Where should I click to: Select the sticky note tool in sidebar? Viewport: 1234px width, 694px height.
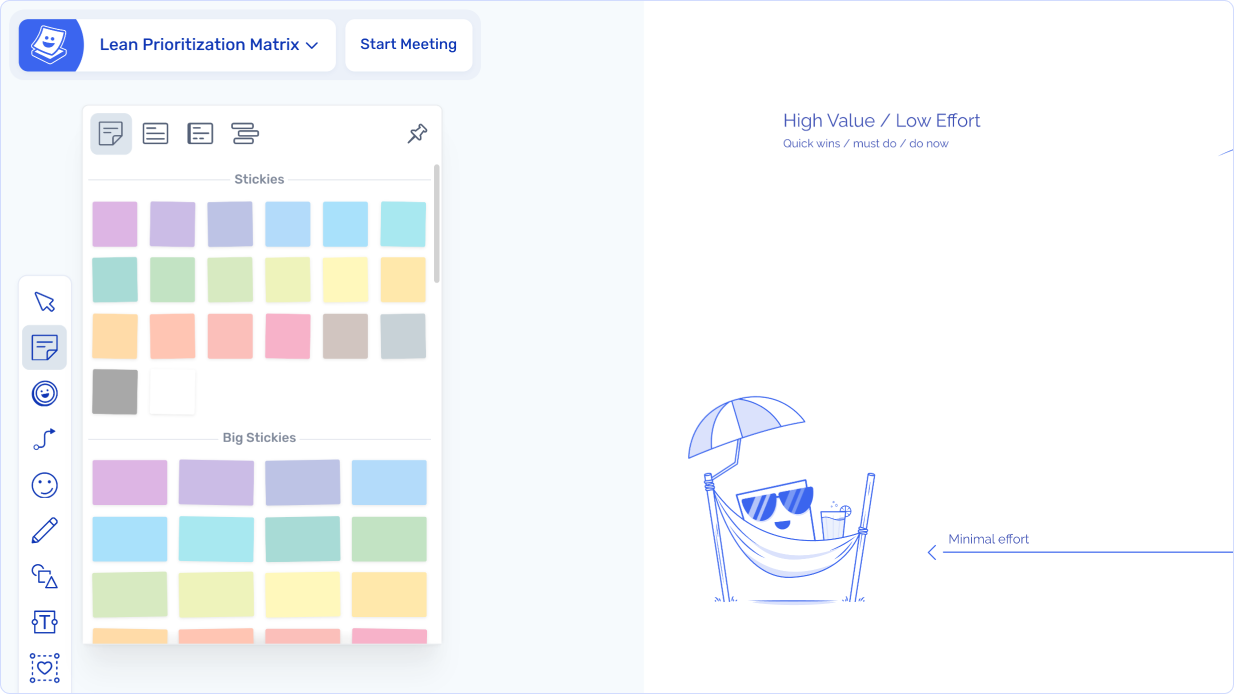[44, 348]
